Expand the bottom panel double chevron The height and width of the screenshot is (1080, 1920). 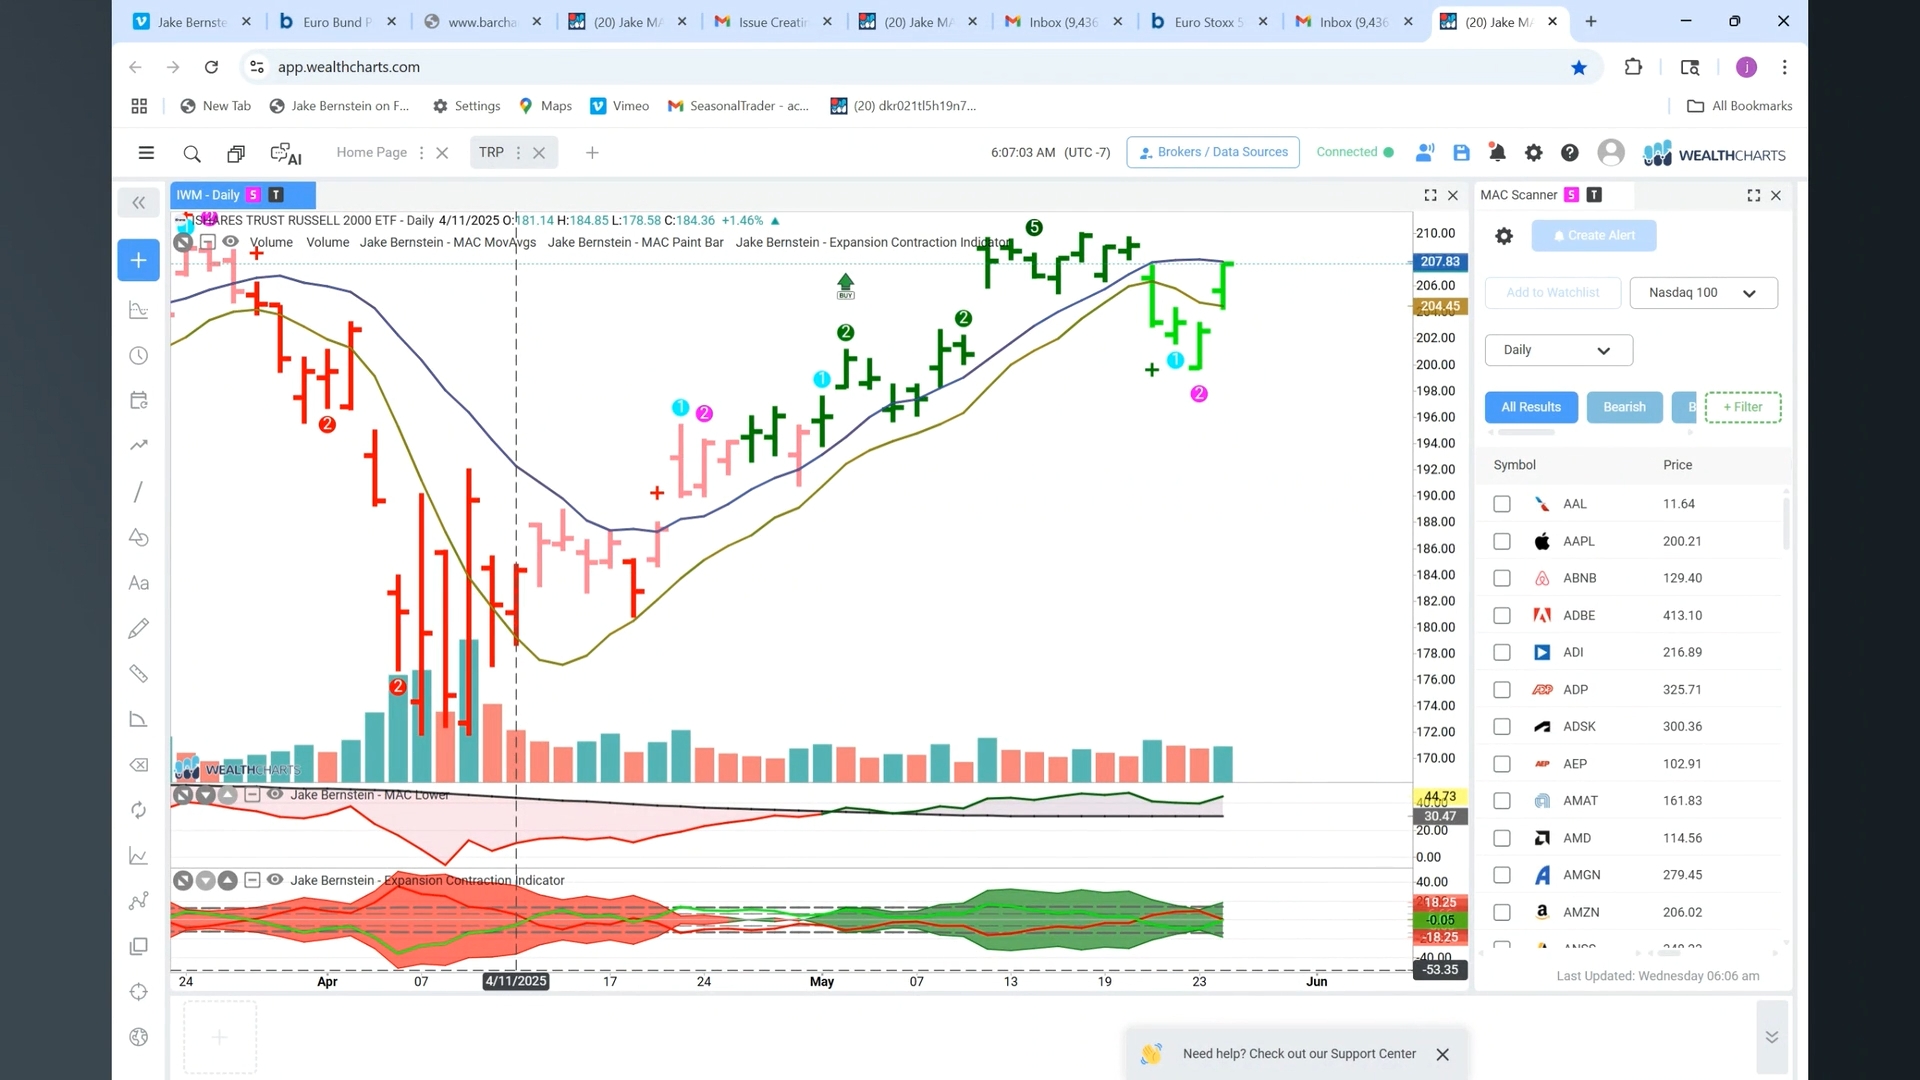pyautogui.click(x=1771, y=1037)
